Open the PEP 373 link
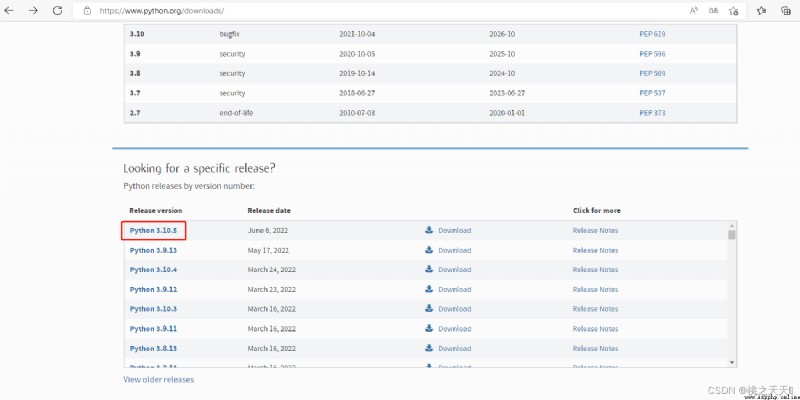800x400 pixels. pyautogui.click(x=653, y=113)
